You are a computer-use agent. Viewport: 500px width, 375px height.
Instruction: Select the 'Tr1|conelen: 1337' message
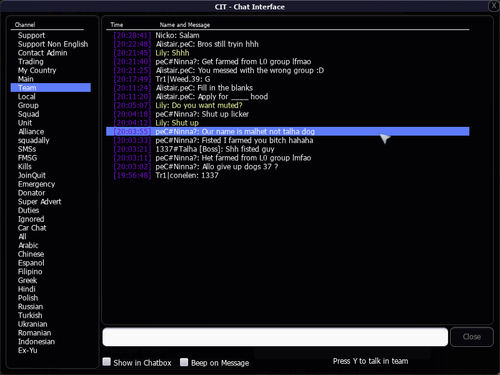288,175
